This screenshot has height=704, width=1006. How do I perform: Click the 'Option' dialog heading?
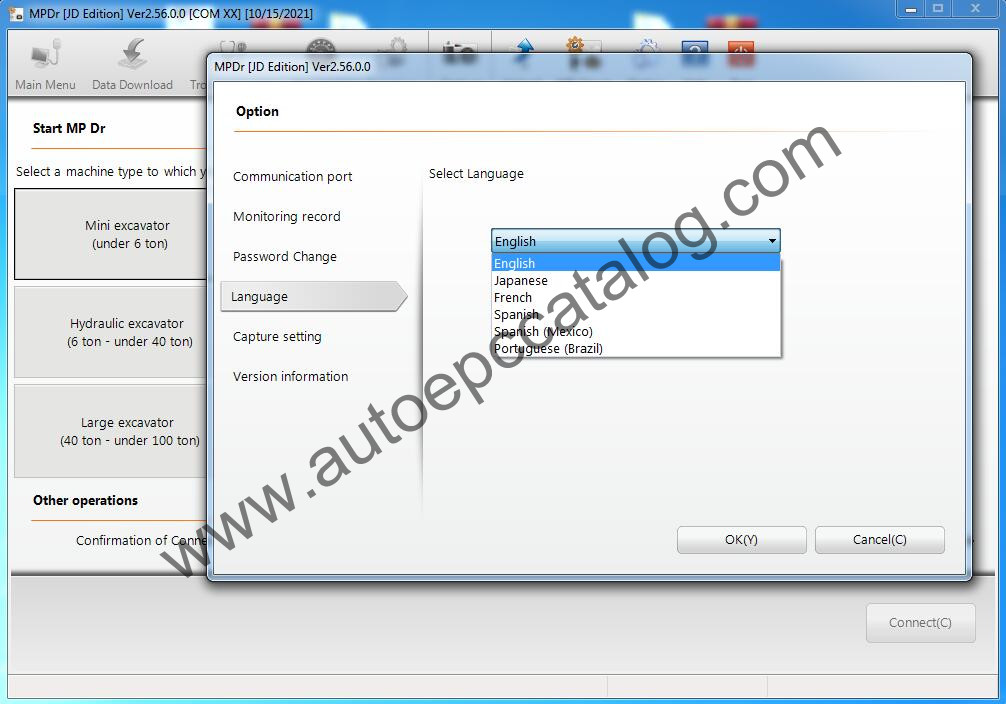pyautogui.click(x=257, y=112)
